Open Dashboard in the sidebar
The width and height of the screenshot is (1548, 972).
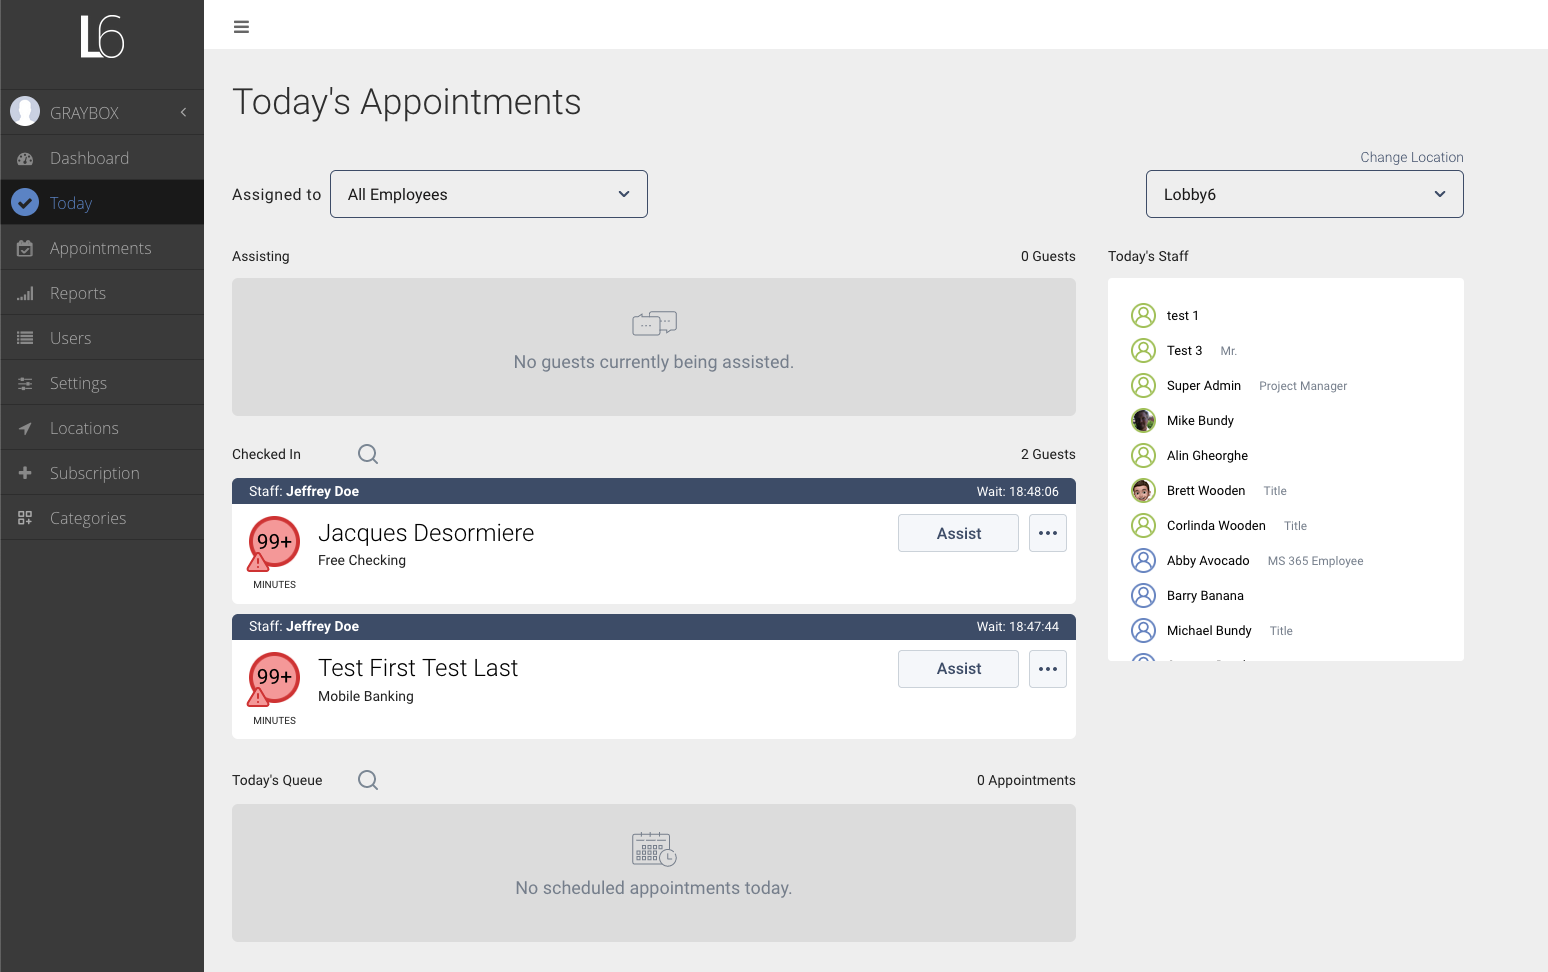(x=102, y=158)
